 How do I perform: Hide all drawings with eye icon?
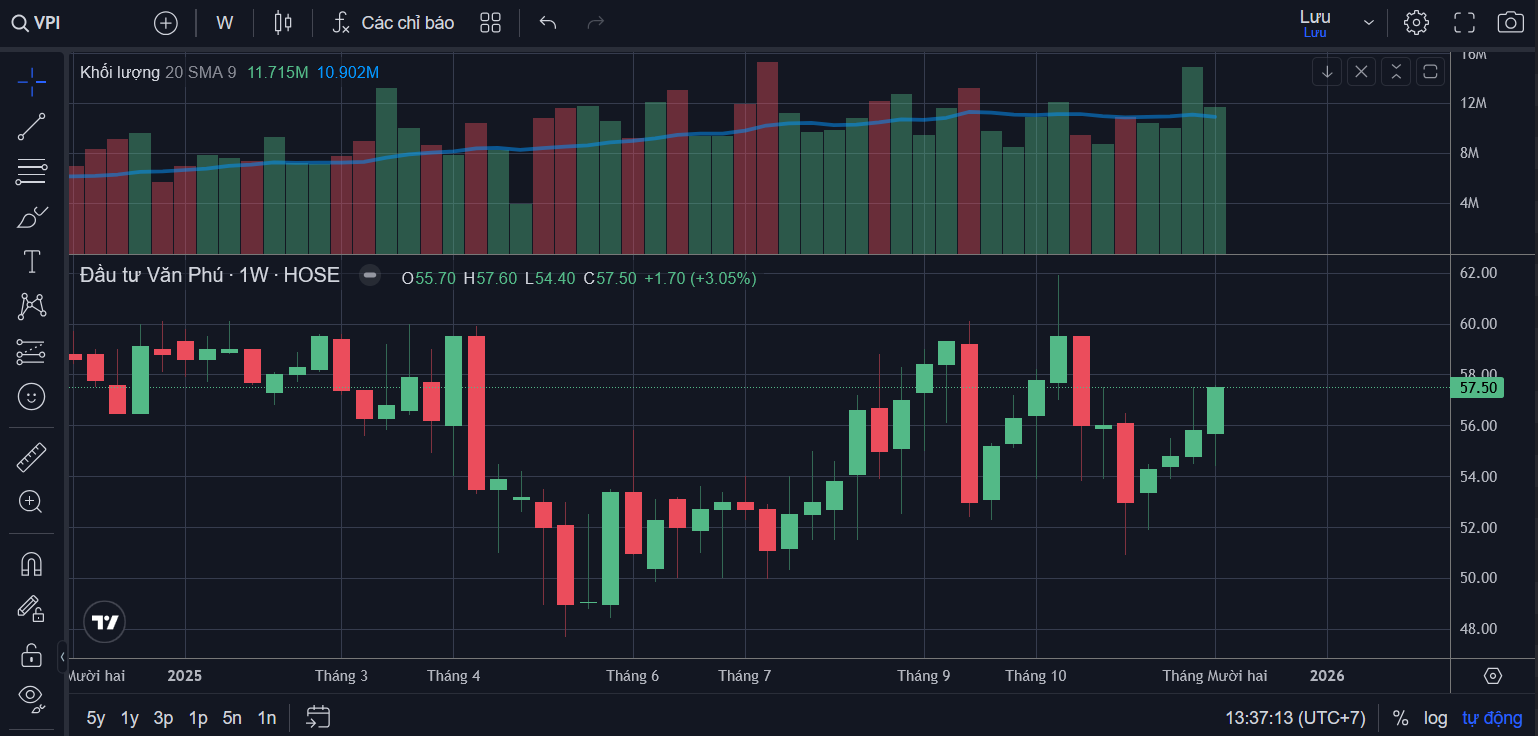[31, 696]
